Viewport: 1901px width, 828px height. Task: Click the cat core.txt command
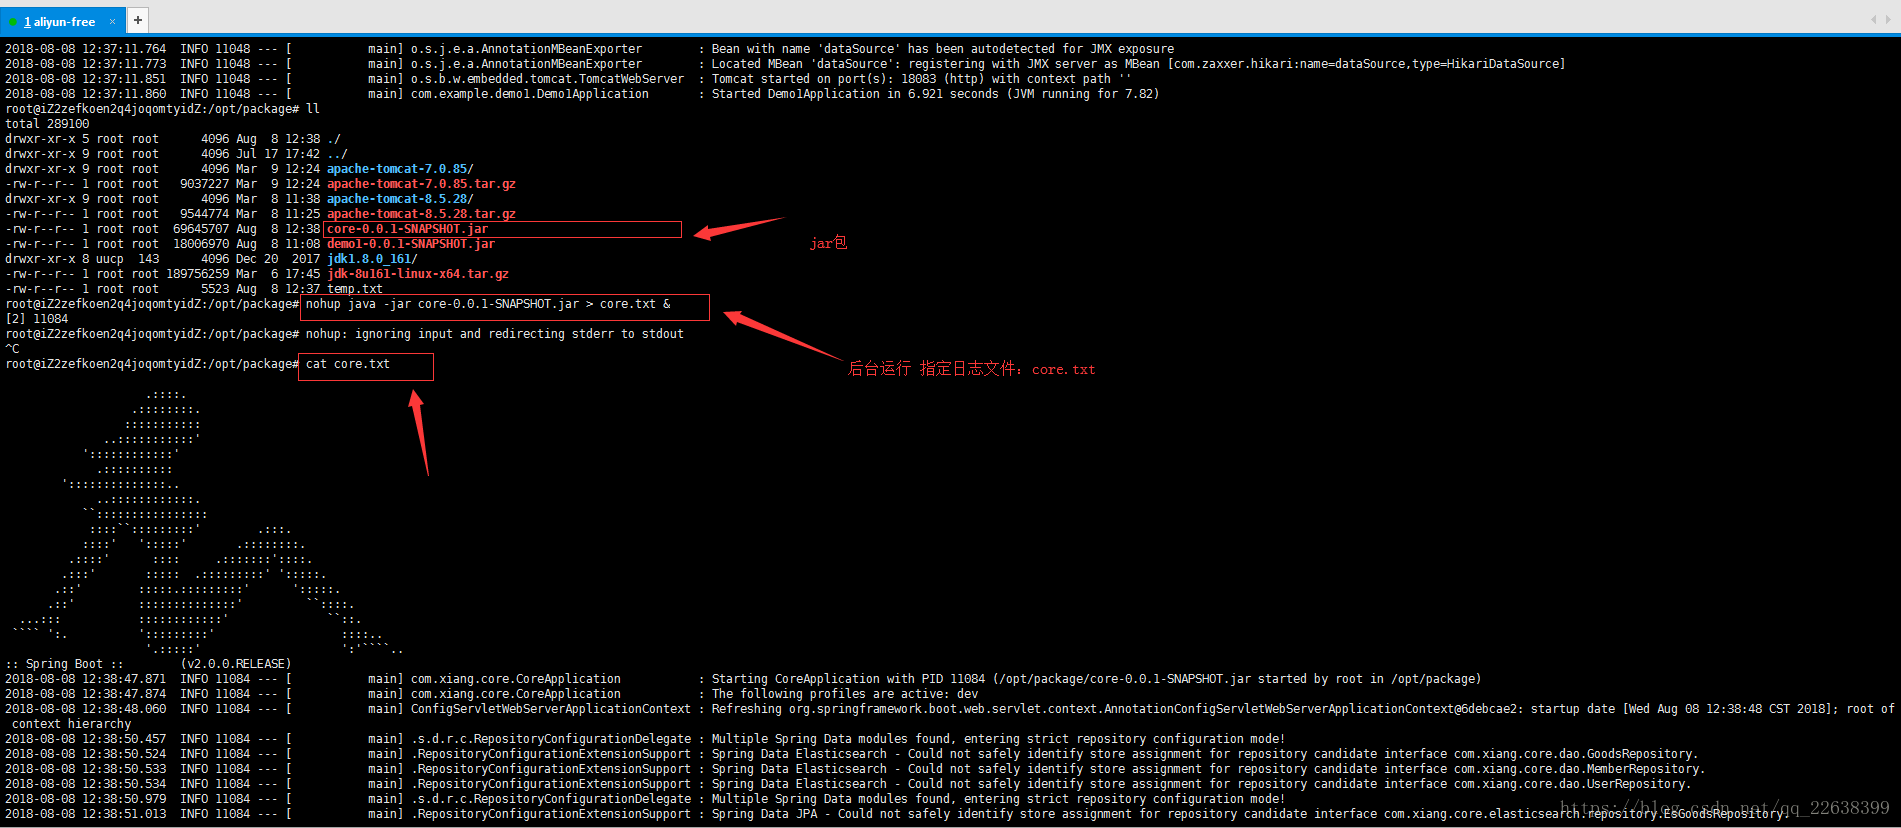pyautogui.click(x=348, y=364)
